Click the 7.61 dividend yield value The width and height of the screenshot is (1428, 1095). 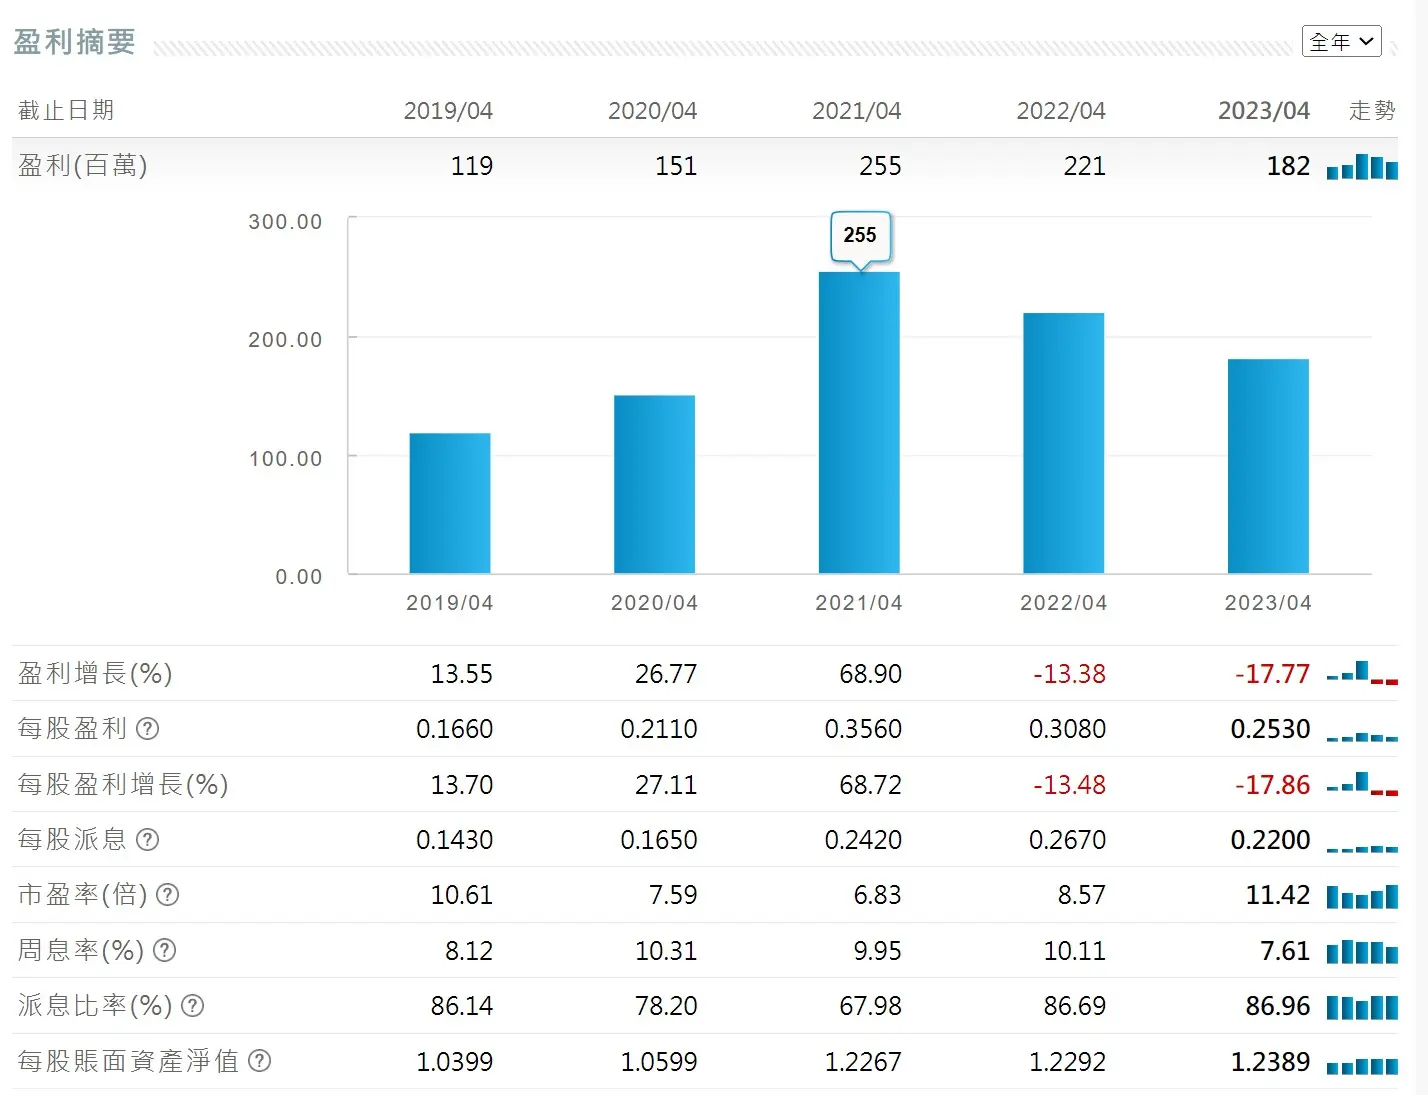(x=1285, y=951)
